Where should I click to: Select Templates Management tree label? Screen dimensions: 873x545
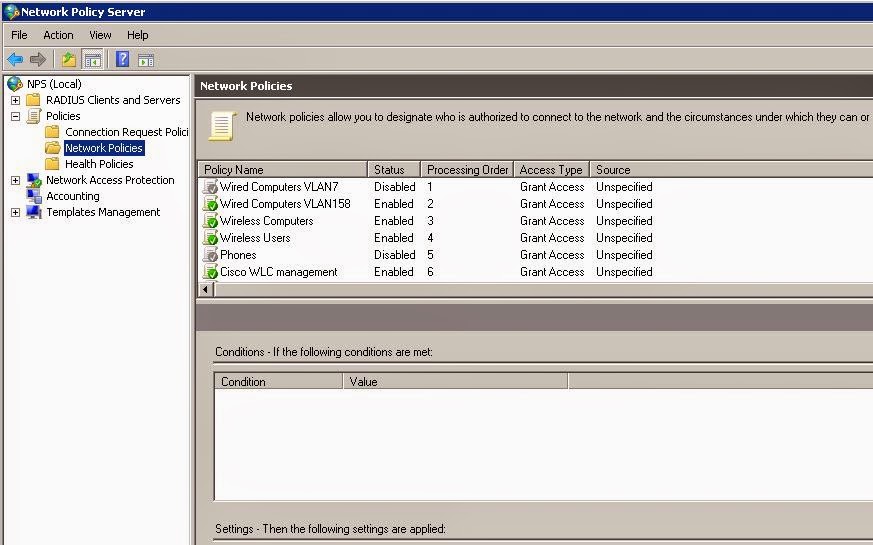103,212
